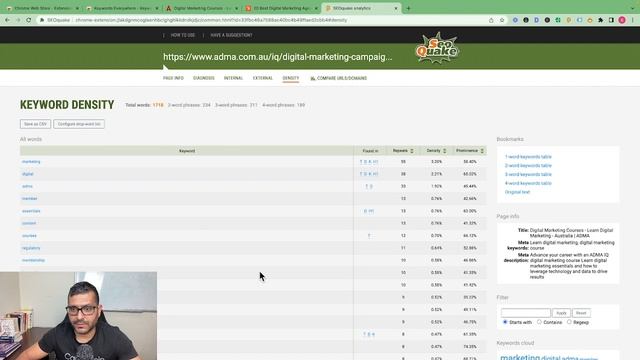Open the Chrome extensions puzzle icon
640x360 pixels.
(x=600, y=20)
